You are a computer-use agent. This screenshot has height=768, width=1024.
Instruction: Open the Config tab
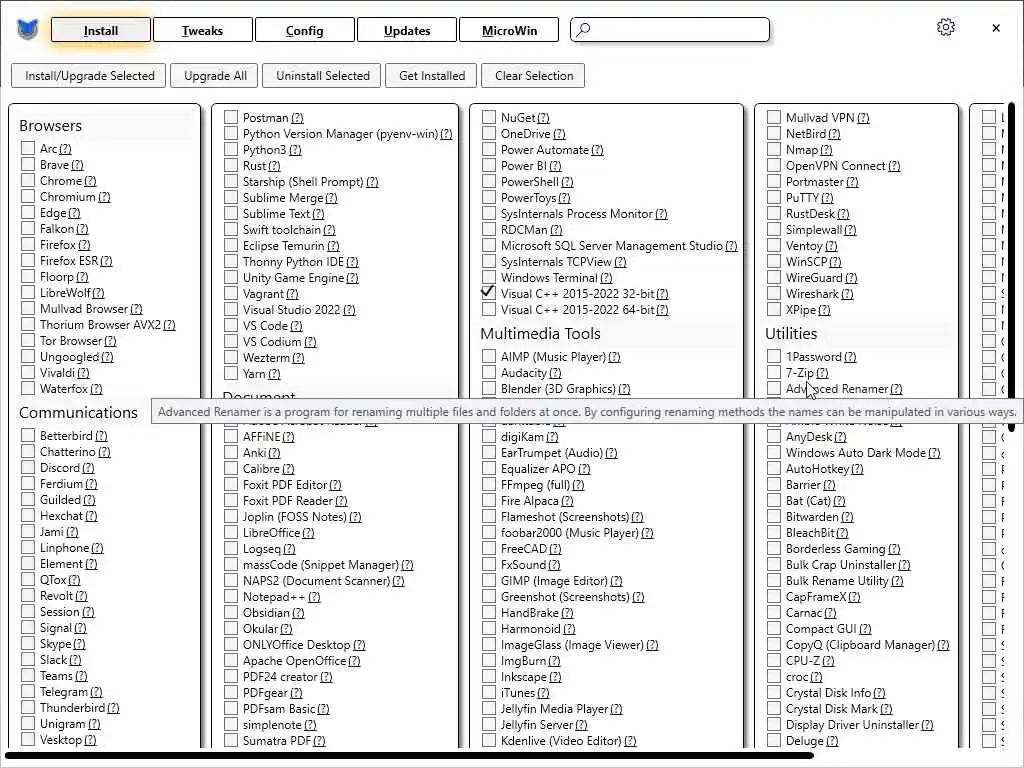(304, 30)
